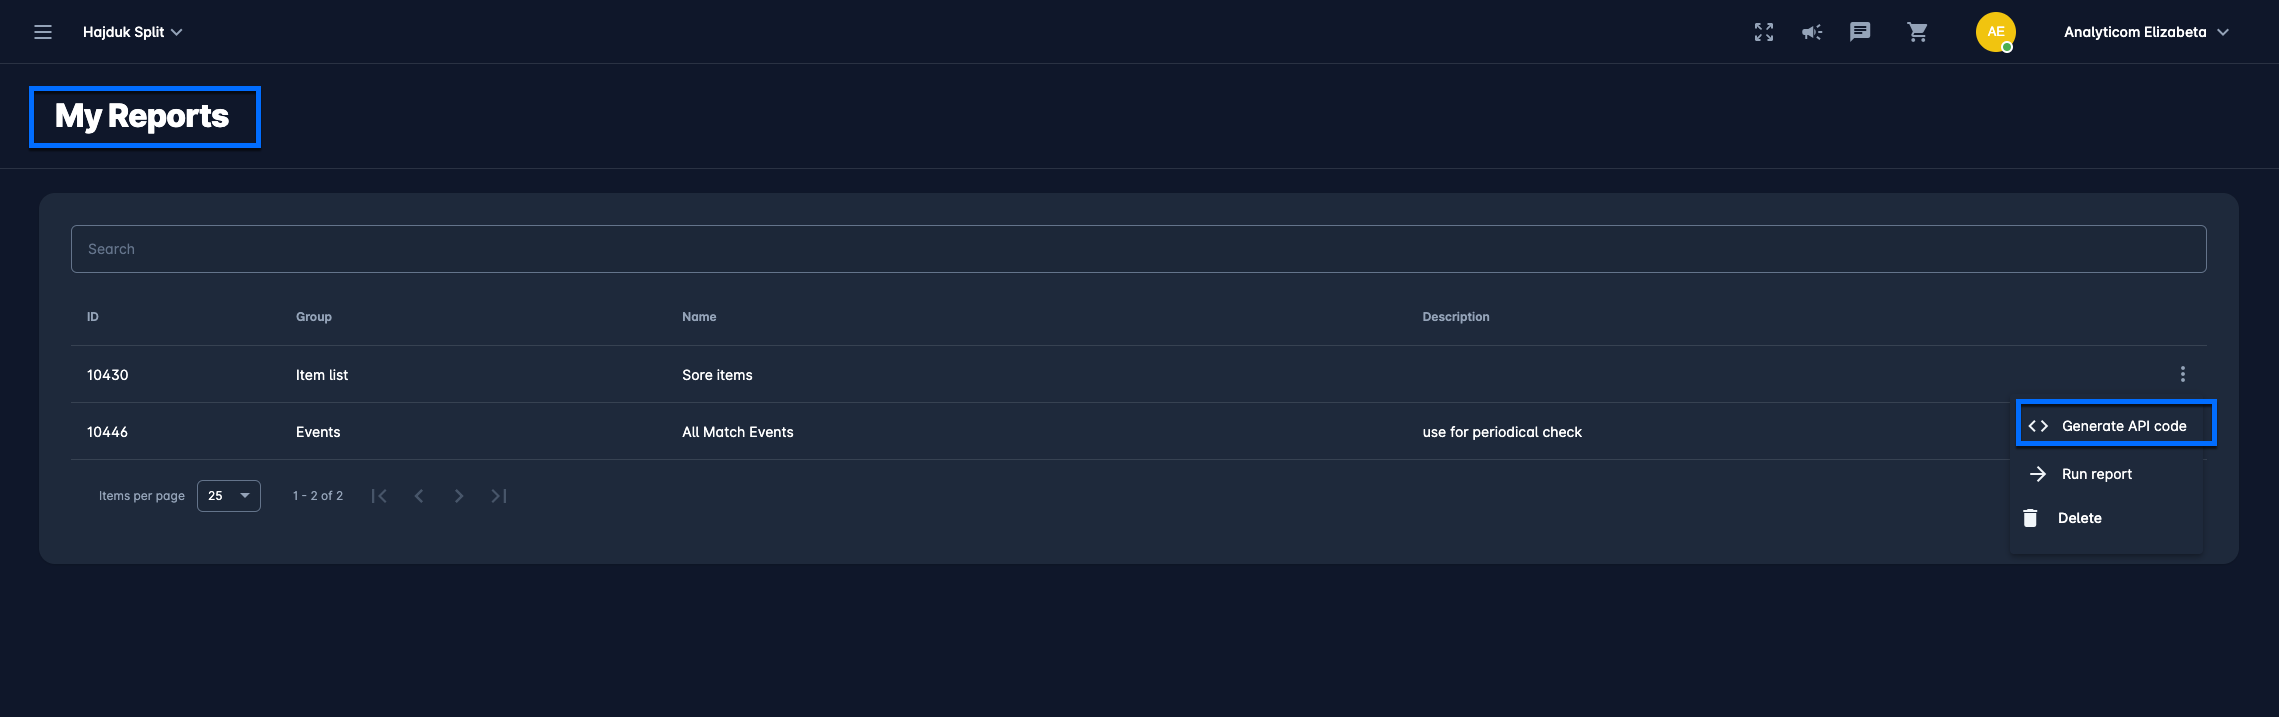
Task: Click into the Search reports field
Action: 1138,249
